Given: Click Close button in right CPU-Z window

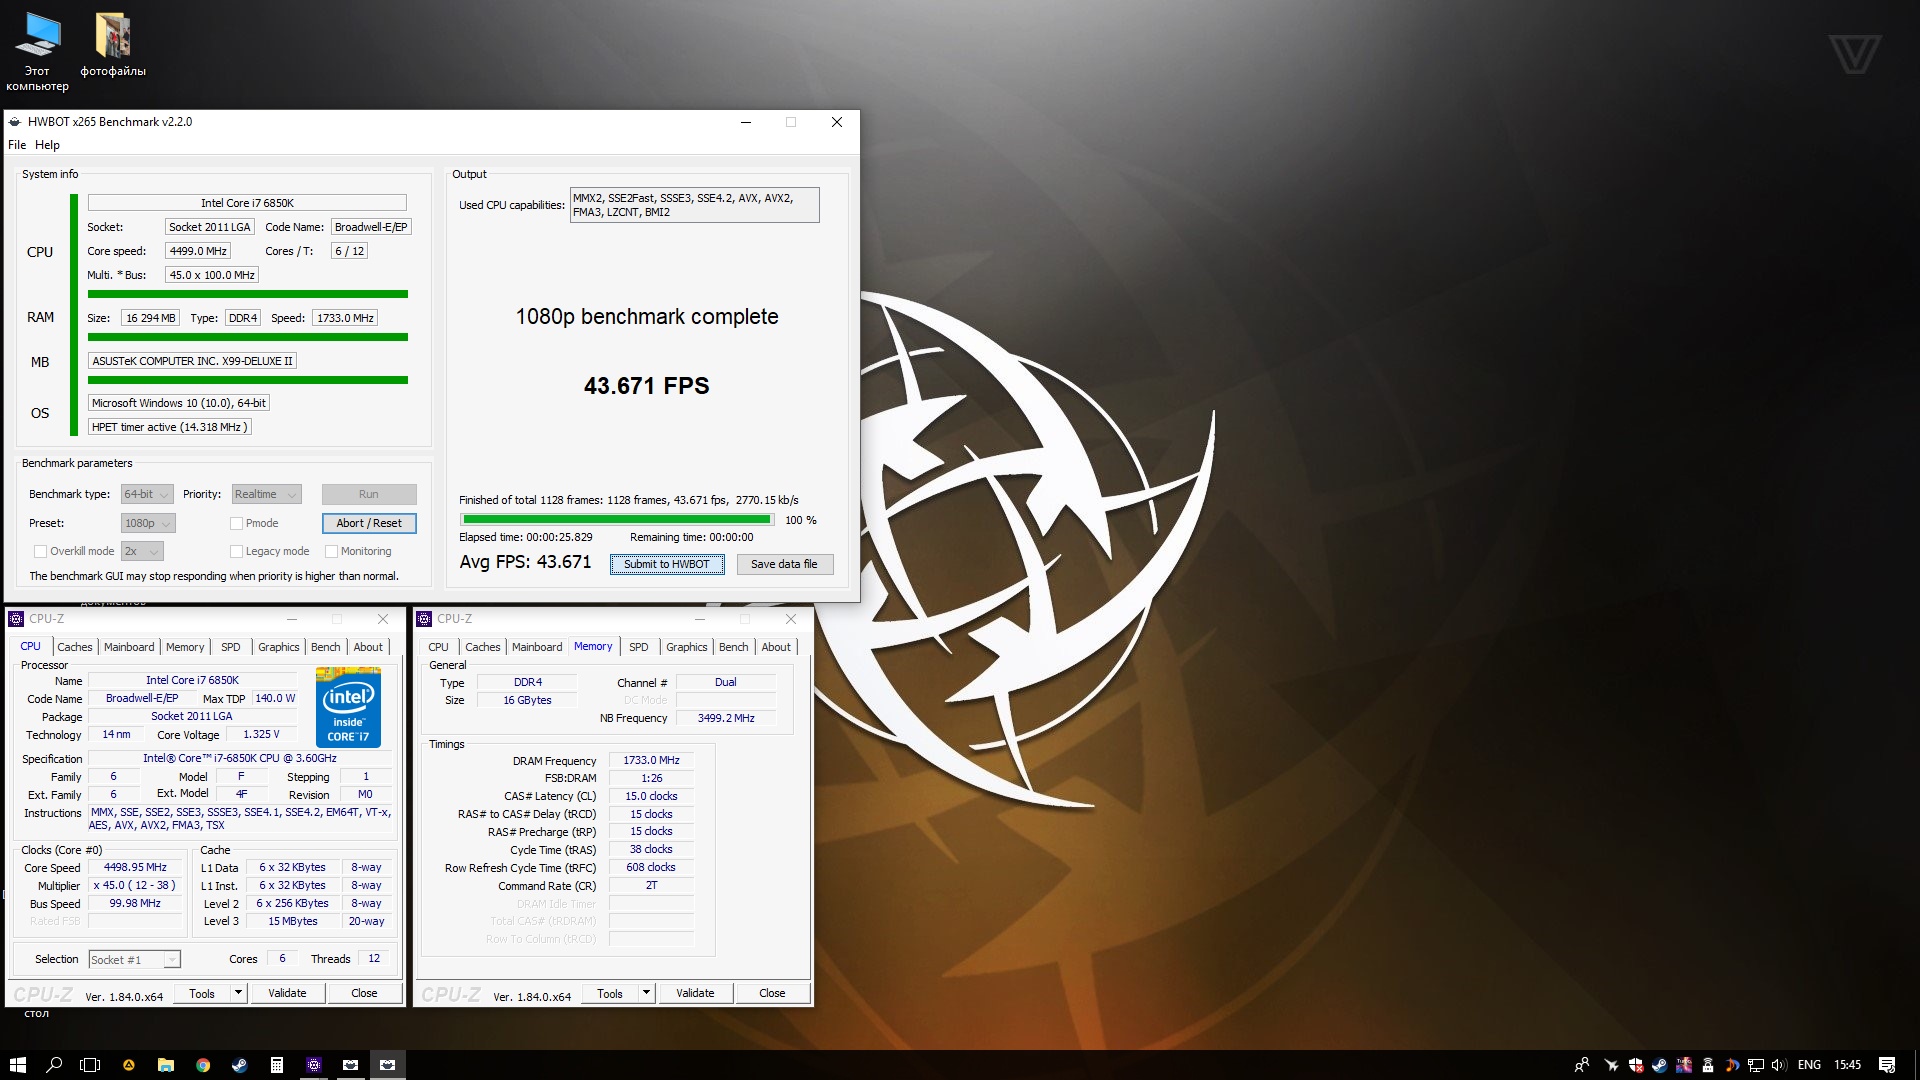Looking at the screenshot, I should (772, 993).
